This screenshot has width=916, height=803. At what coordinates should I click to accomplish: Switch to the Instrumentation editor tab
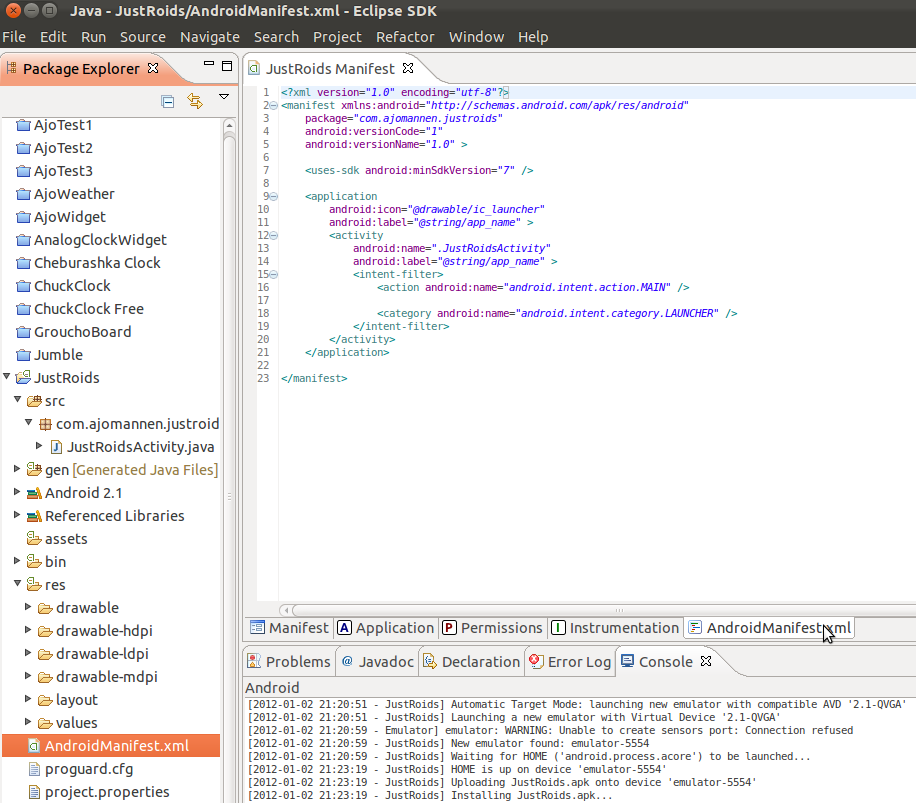615,628
